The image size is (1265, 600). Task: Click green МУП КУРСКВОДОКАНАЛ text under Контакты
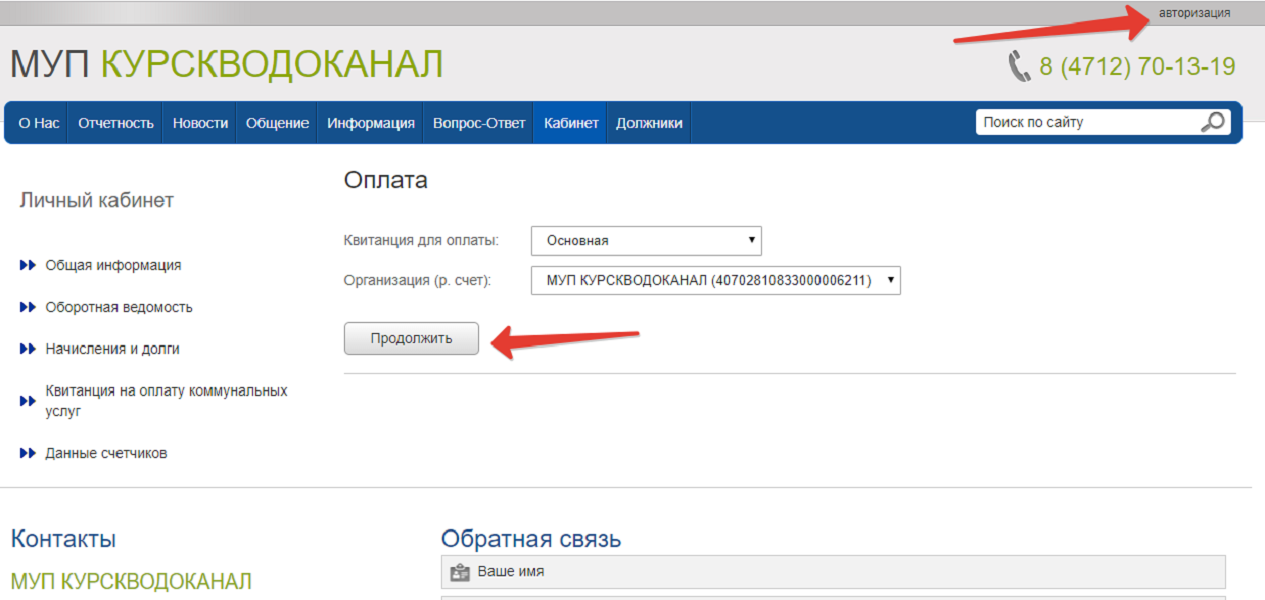[131, 580]
